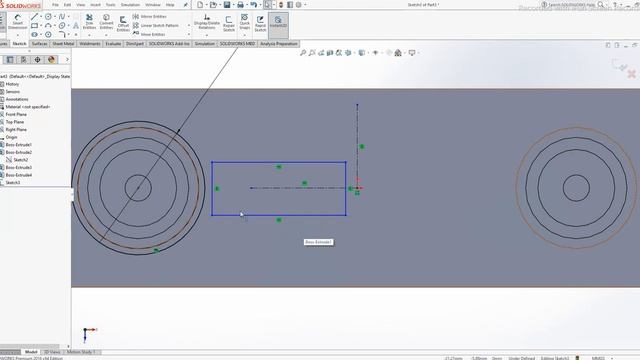Click Zoom to Fit in view toolbar
Image resolution: width=640 pixels, height=360 pixels.
[x=303, y=53]
